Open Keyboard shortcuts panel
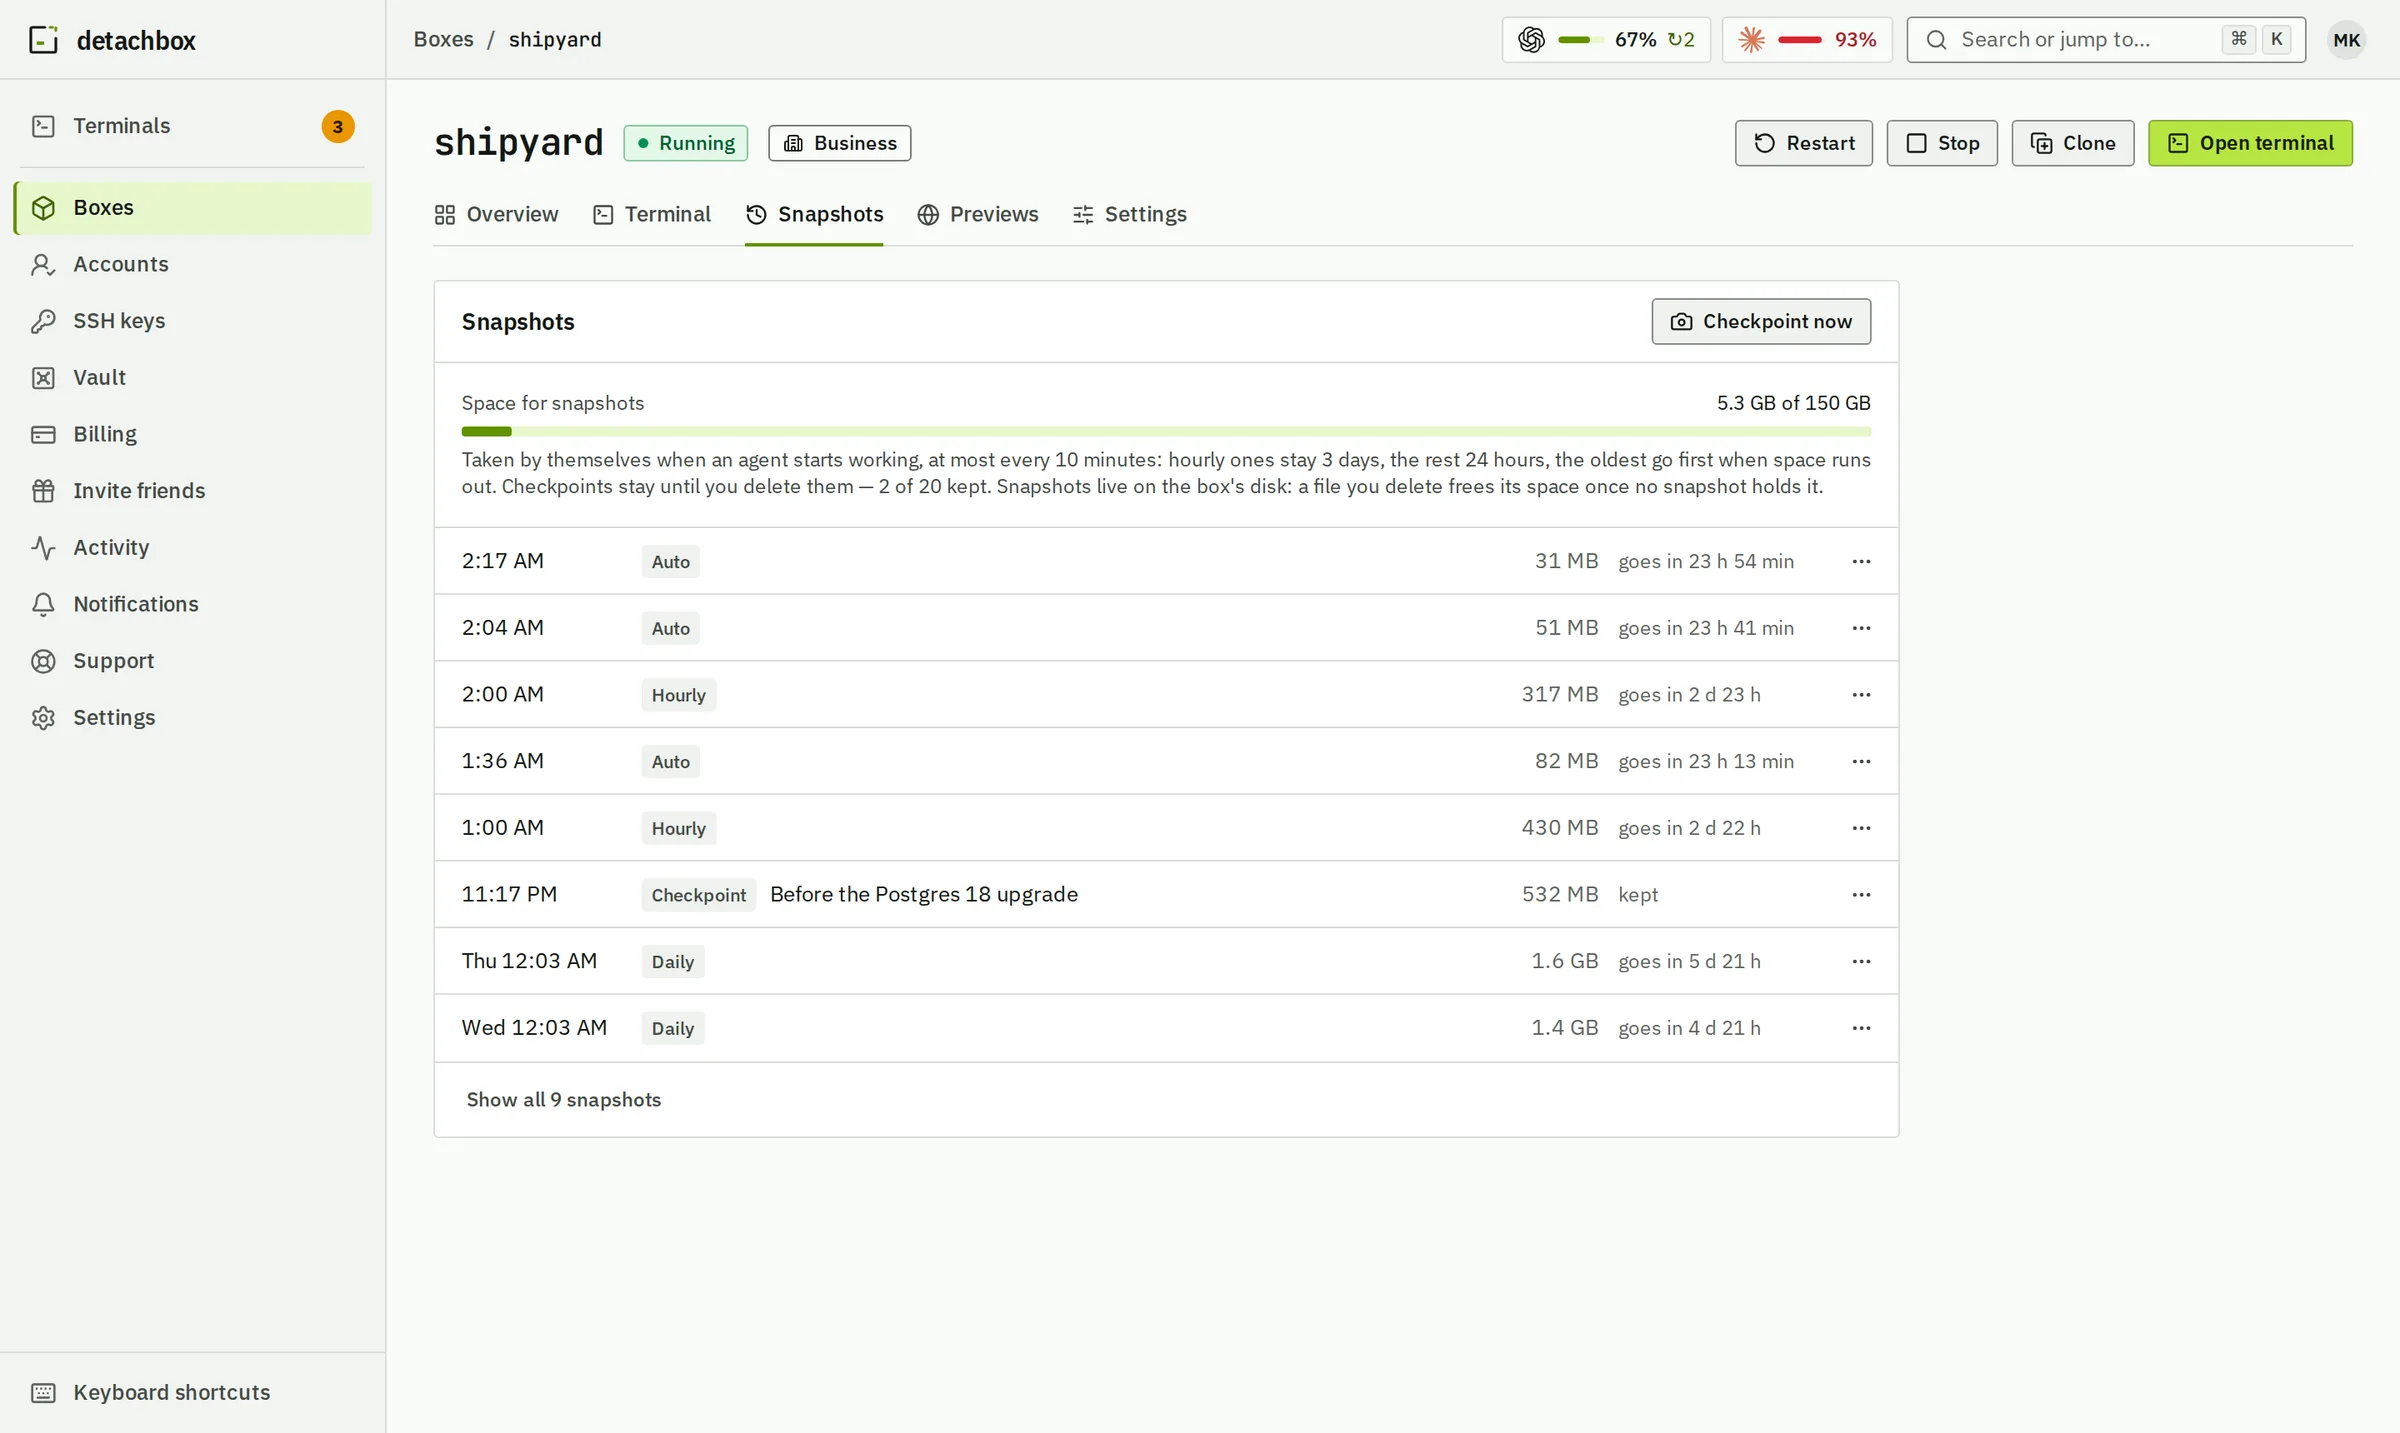Viewport: 2400px width, 1433px height. (192, 1393)
